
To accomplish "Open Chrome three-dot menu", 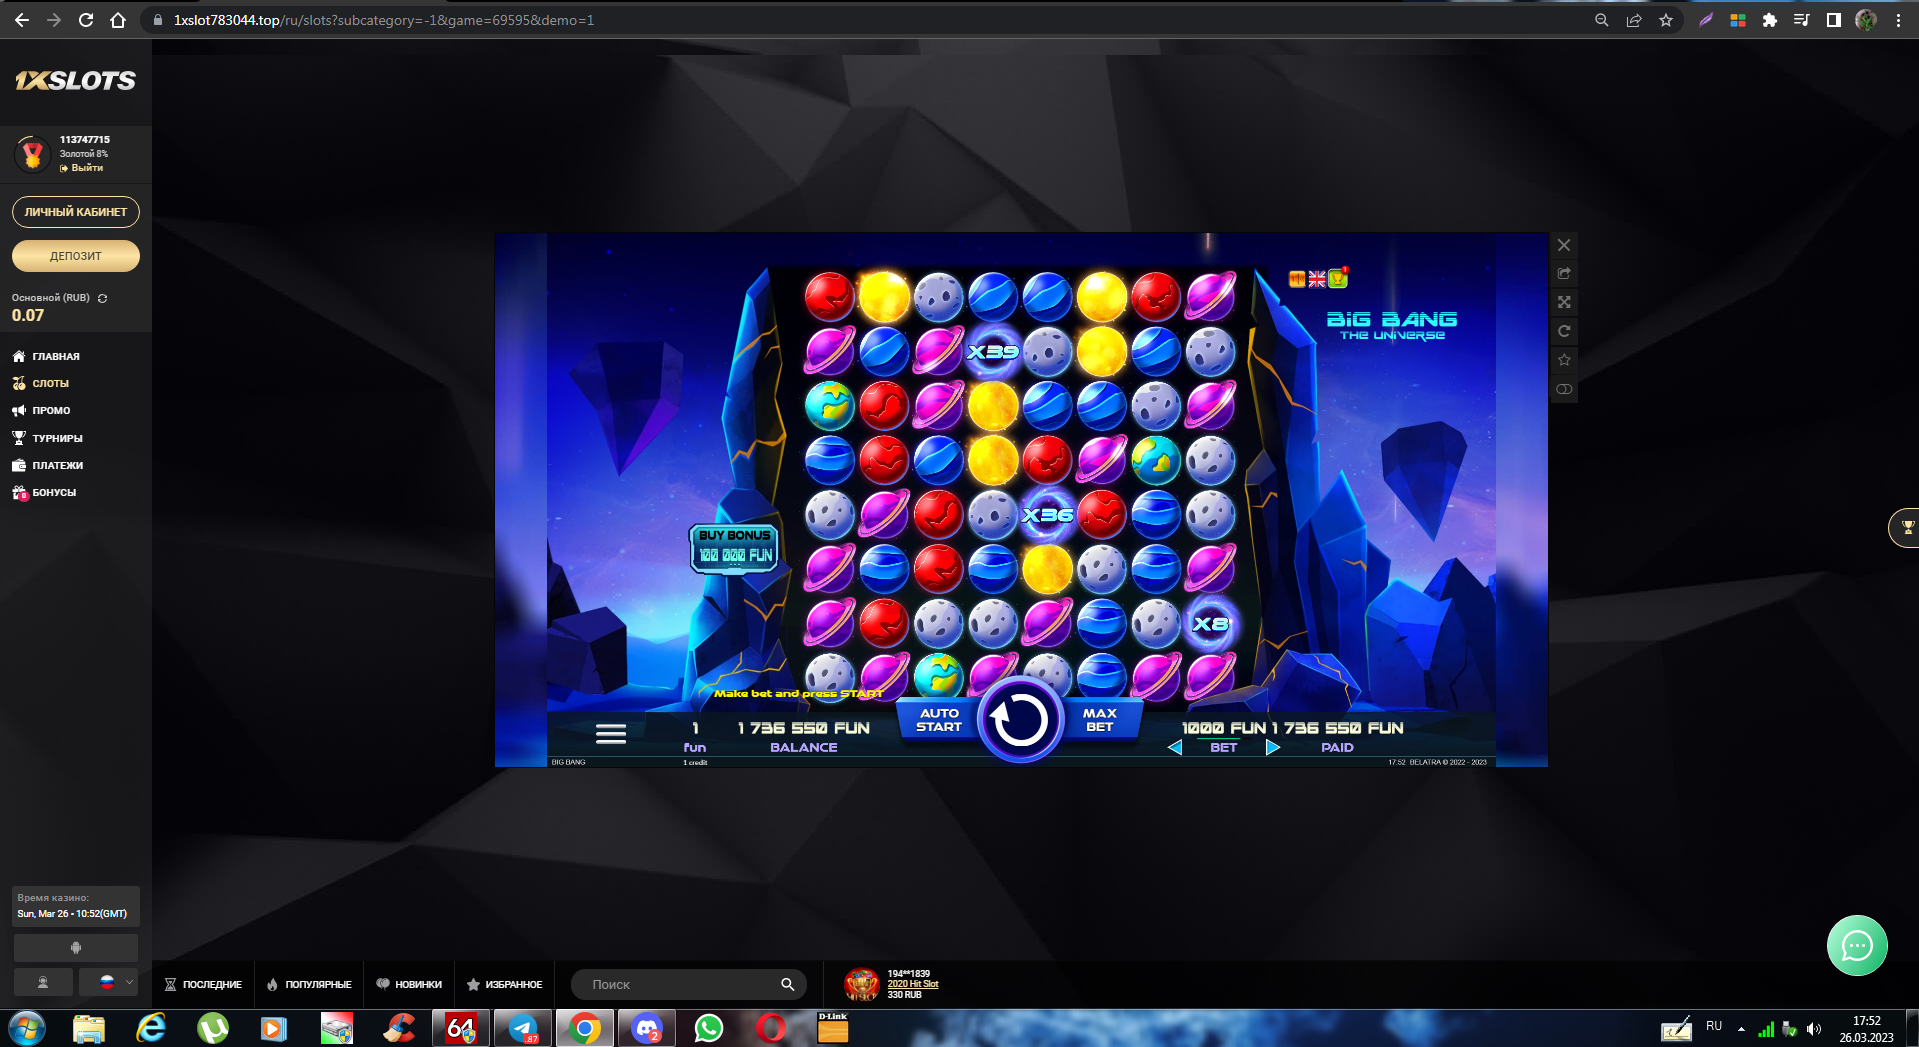I will (1897, 20).
